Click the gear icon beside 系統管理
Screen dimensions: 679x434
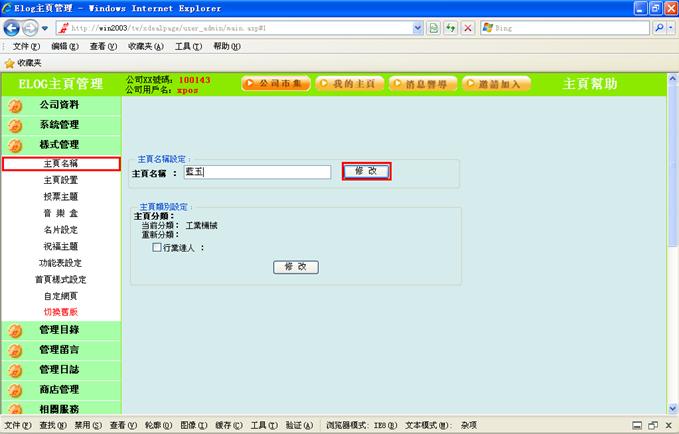click(x=15, y=126)
